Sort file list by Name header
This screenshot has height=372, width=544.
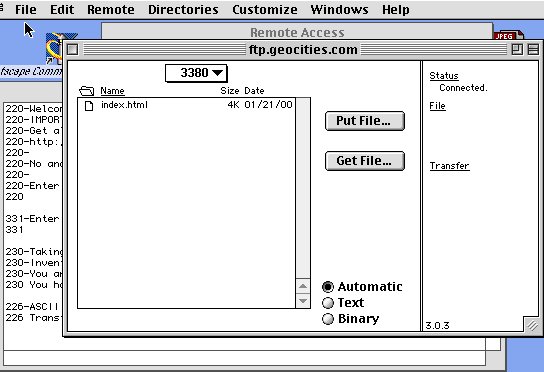pyautogui.click(x=112, y=91)
